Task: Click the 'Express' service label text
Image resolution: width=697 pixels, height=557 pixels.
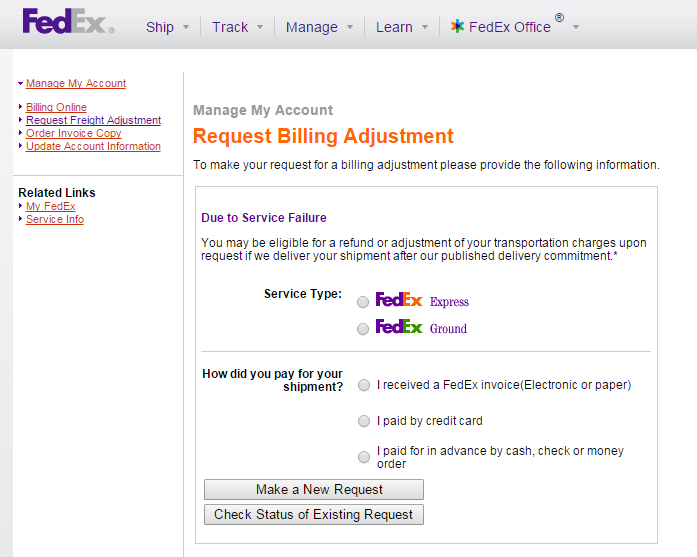Action: [x=449, y=302]
